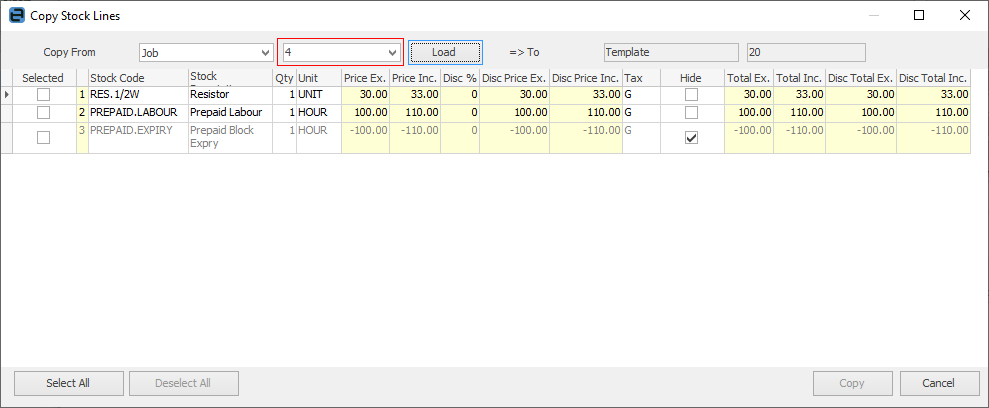Click the Select All button
This screenshot has width=989, height=408.
click(68, 383)
